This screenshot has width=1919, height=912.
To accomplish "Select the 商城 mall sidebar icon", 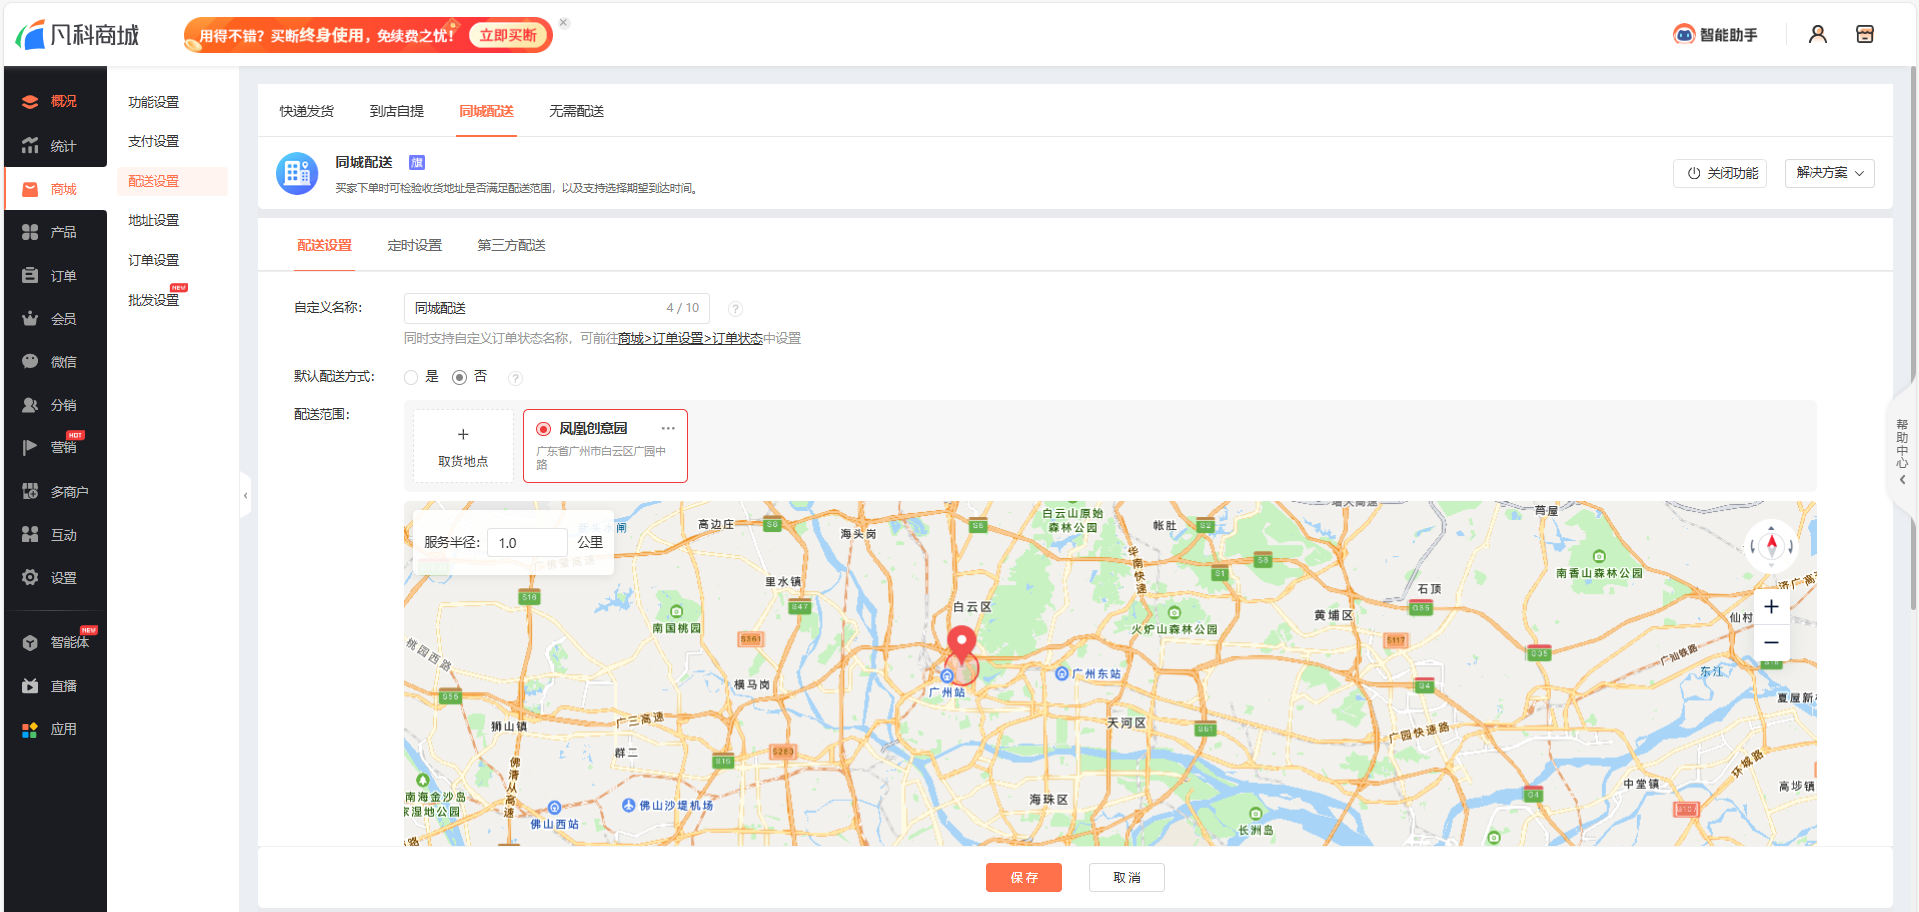I will (30, 189).
